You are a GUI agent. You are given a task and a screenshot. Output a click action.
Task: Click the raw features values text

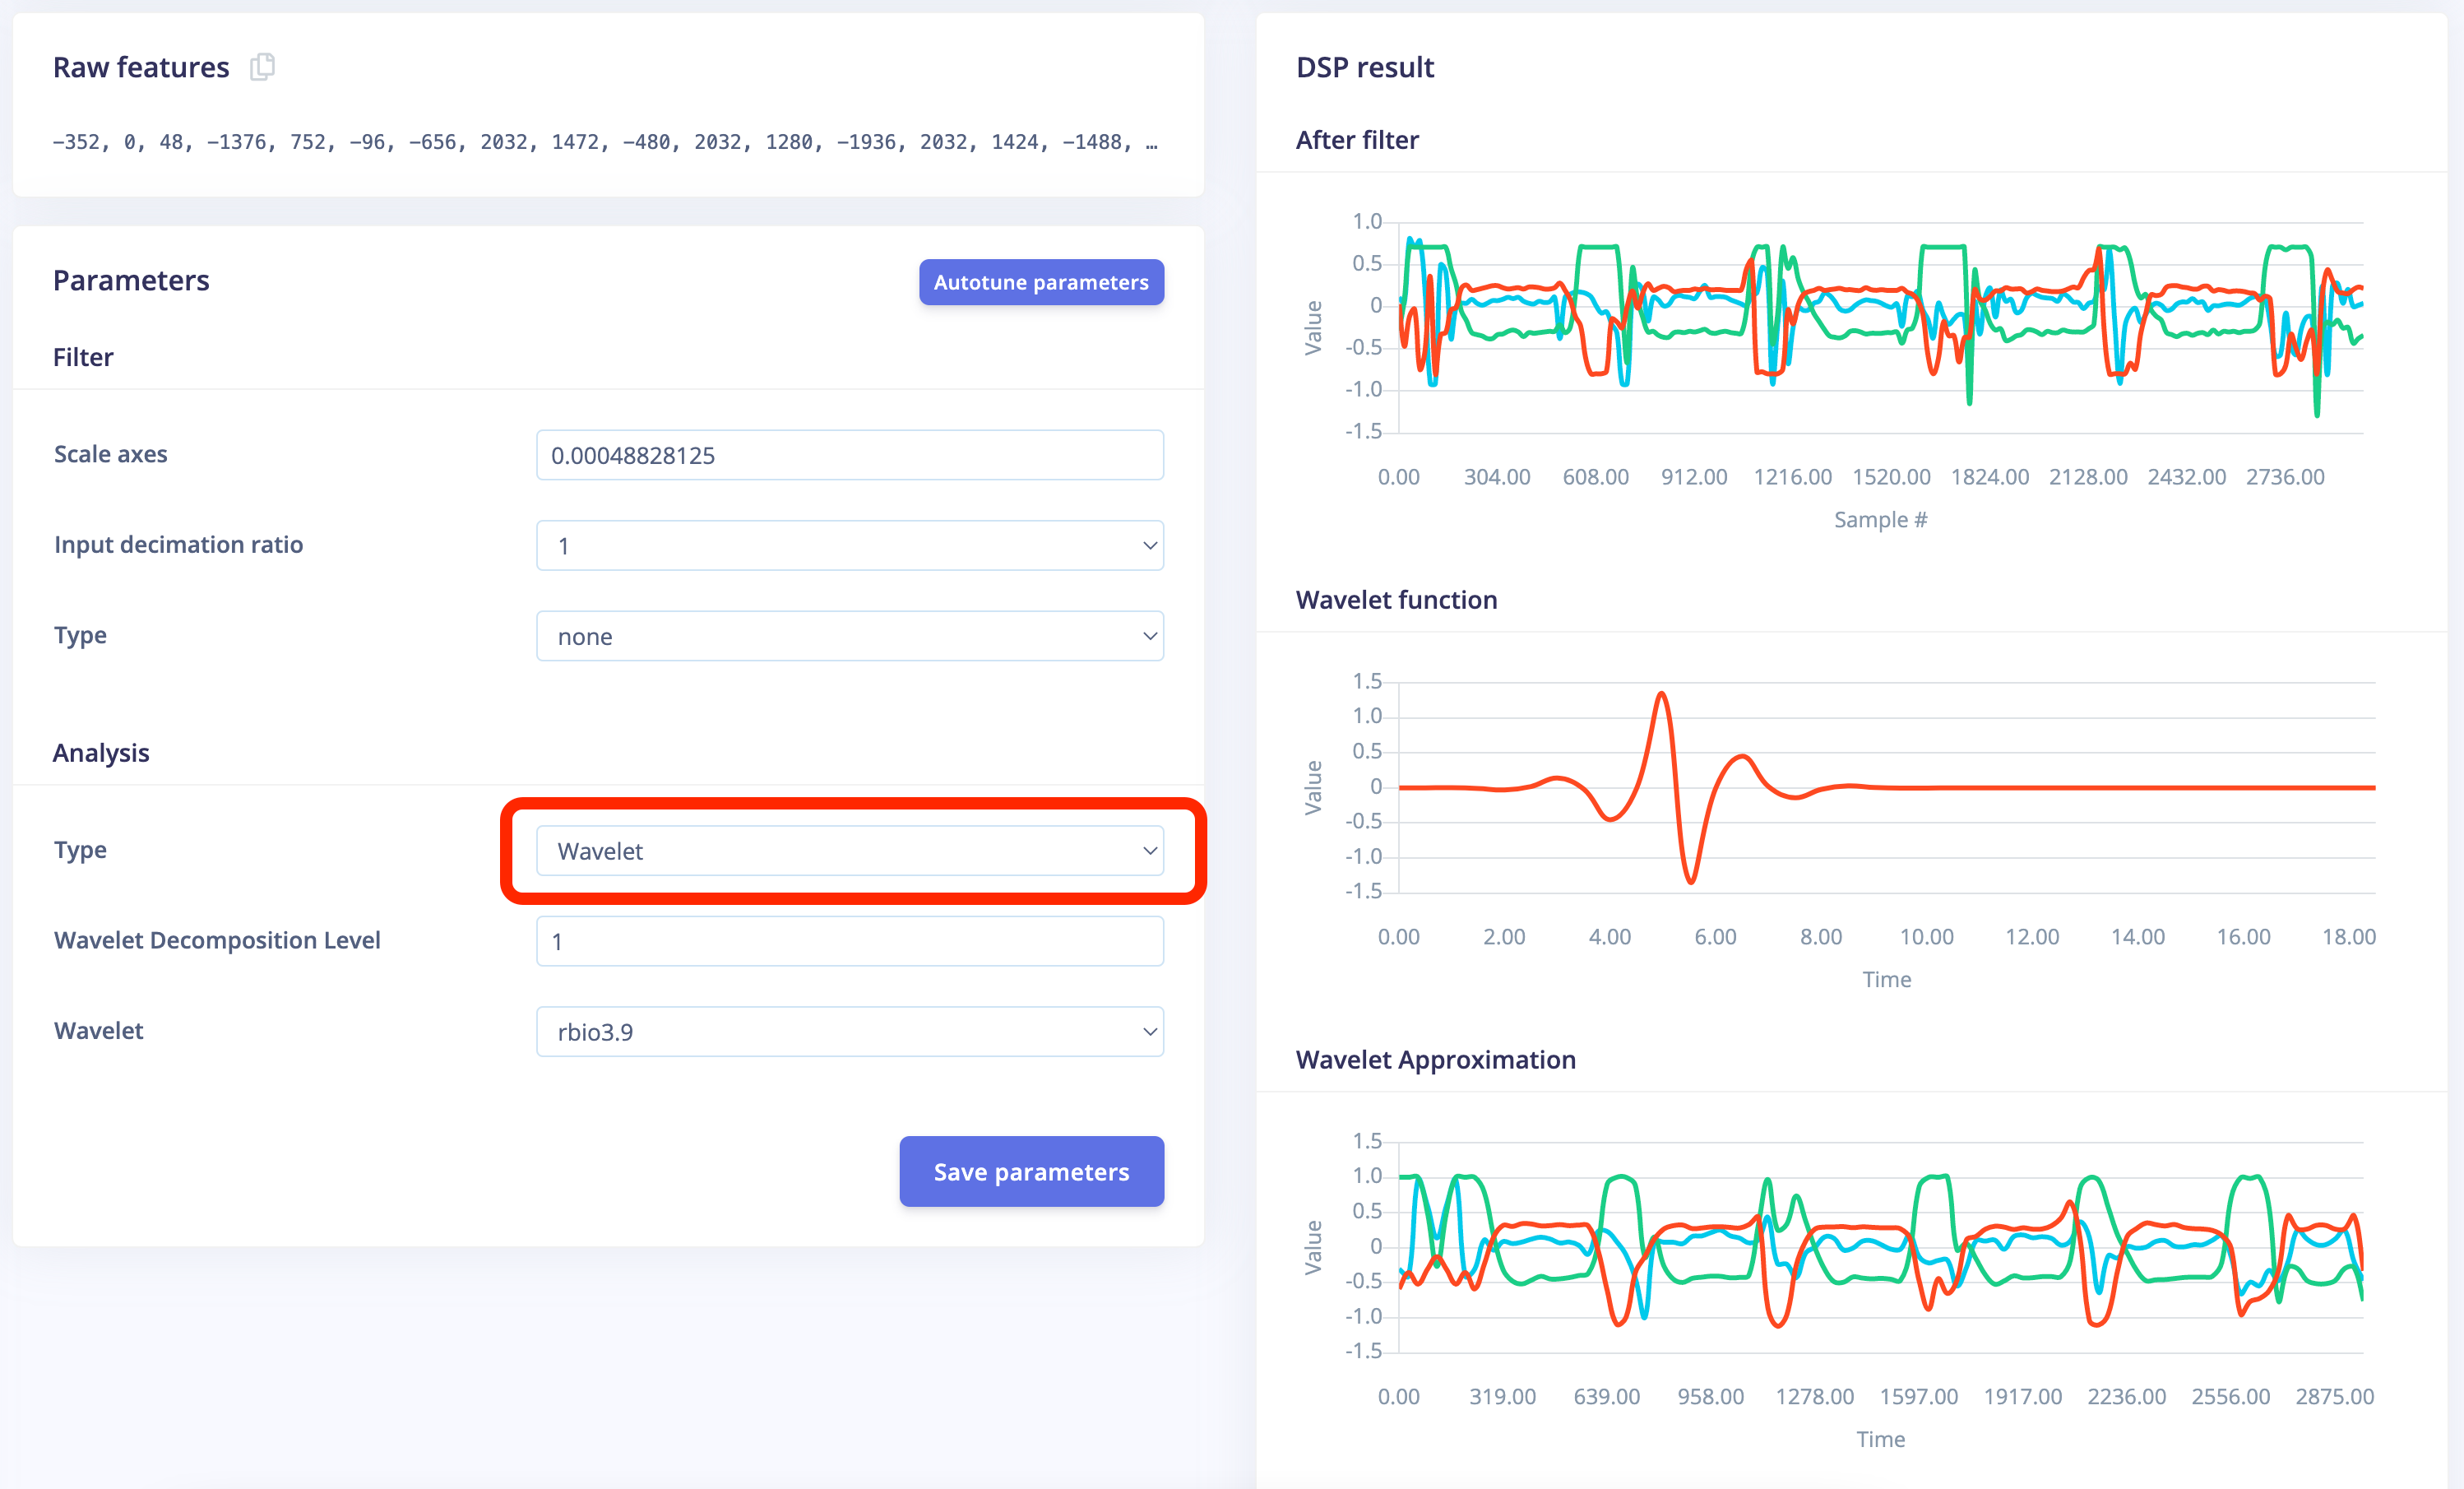point(604,142)
